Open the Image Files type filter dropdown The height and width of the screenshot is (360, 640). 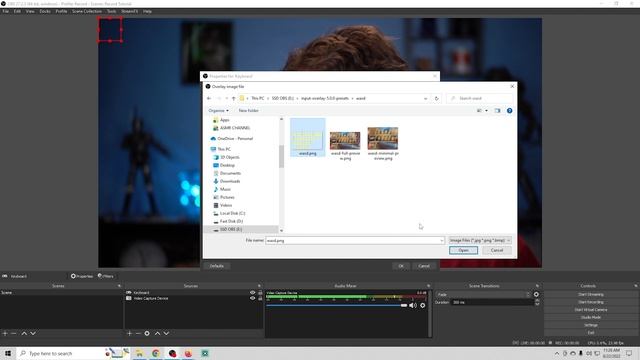(x=480, y=240)
